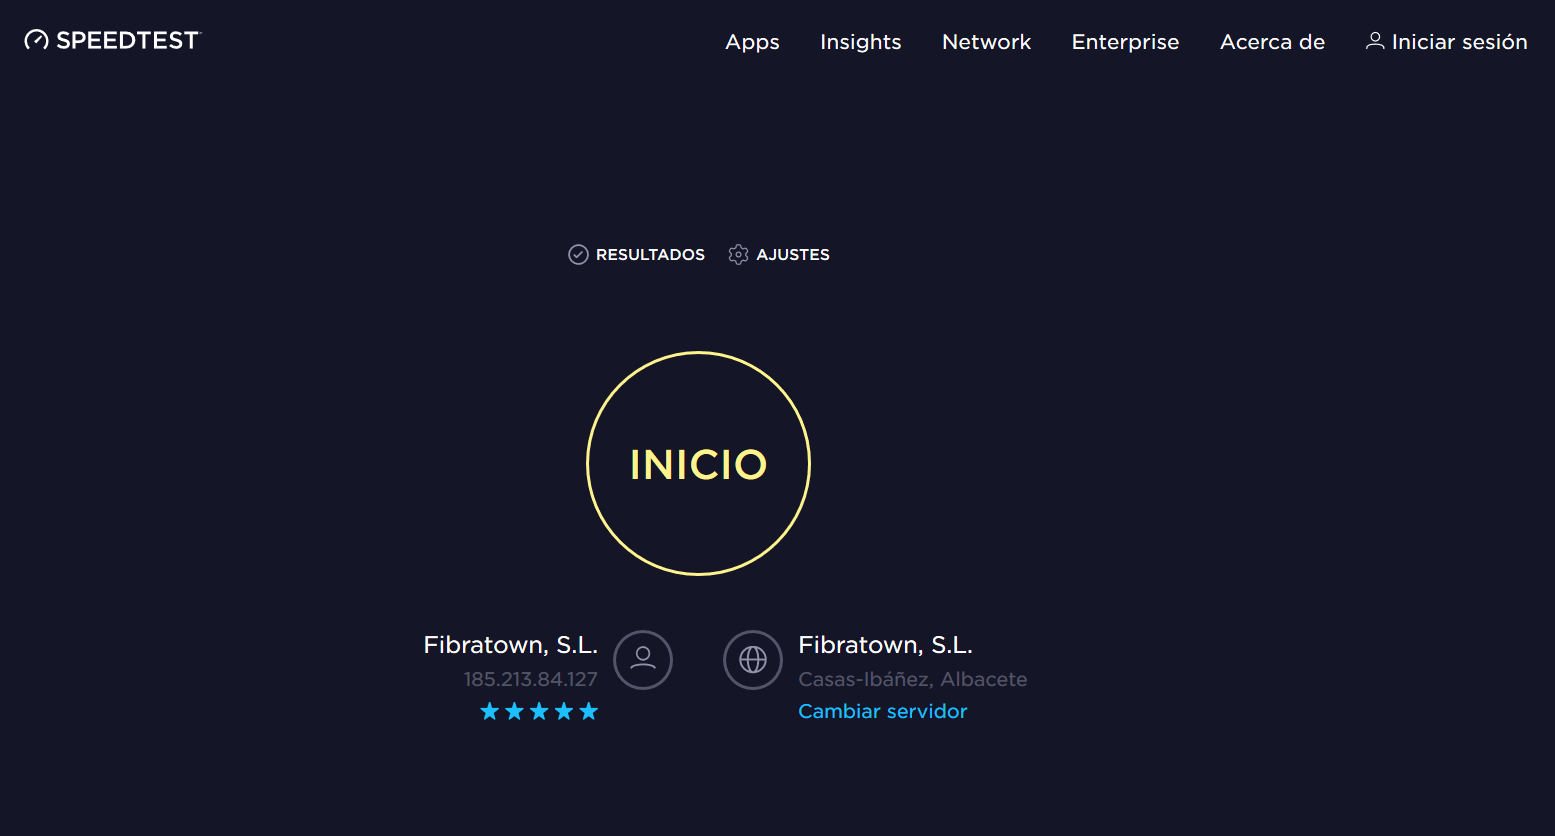
Task: Click Fibratown, S.L. provider name above IP
Action: (511, 645)
